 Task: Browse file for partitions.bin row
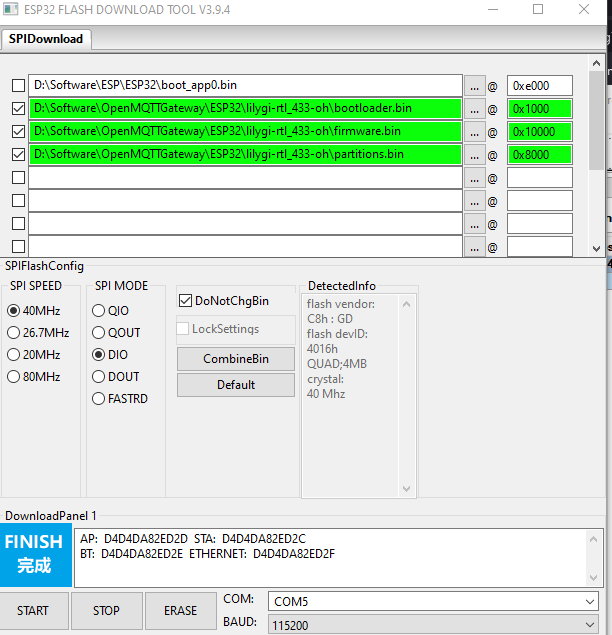click(475, 155)
